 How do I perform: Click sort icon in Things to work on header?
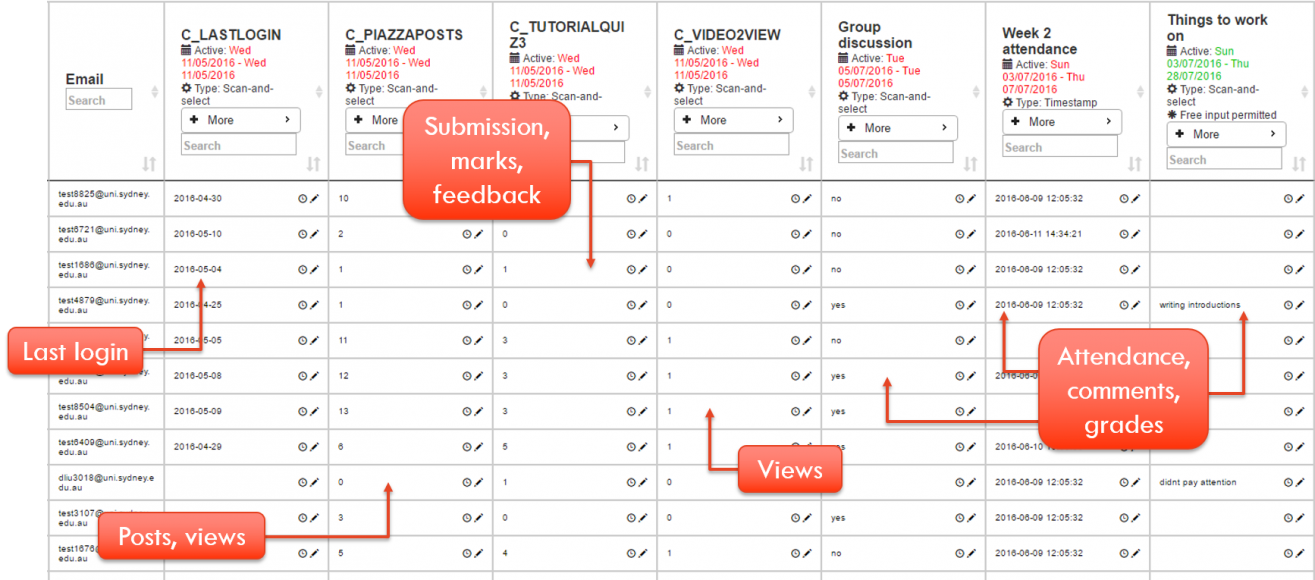click(x=1298, y=164)
